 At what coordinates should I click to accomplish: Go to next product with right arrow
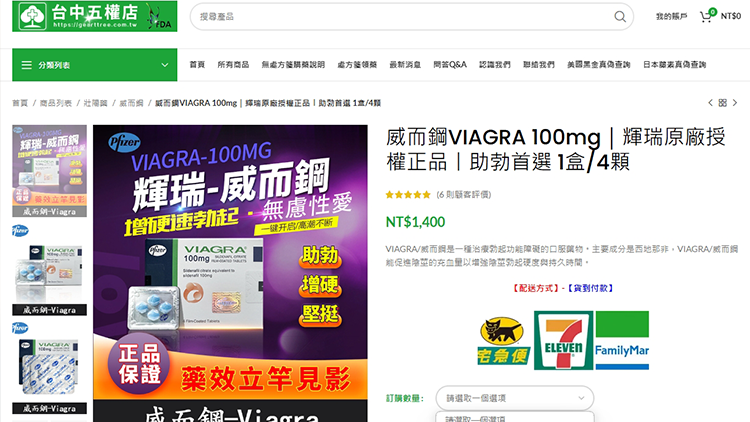coord(736,103)
